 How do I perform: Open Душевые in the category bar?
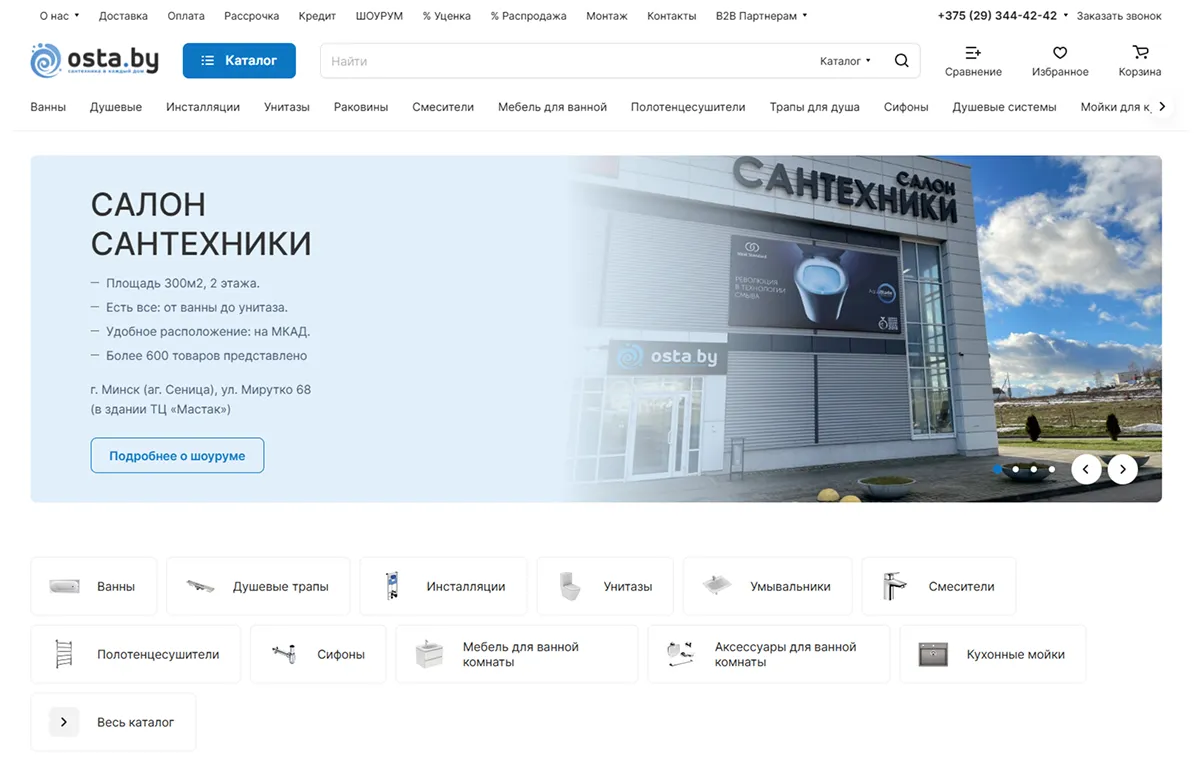tap(116, 107)
